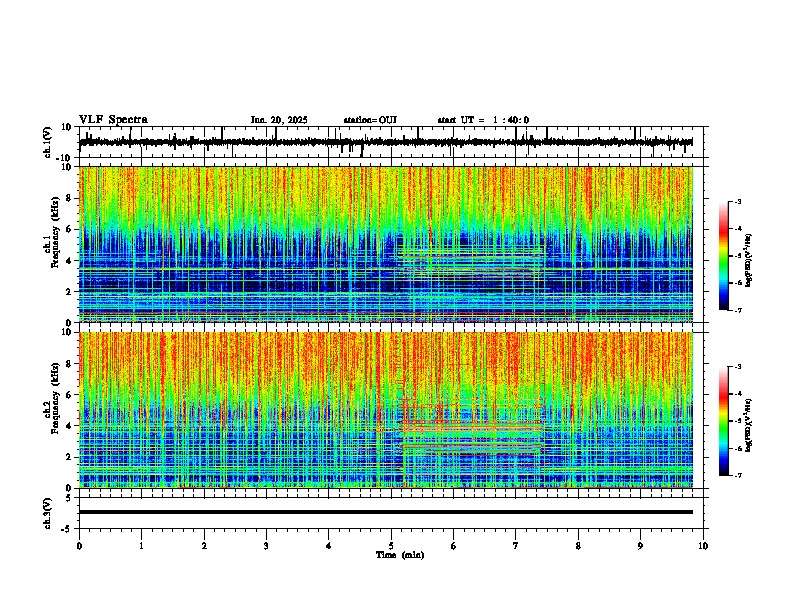This screenshot has height=612, width=792.
Task: Click the "VLF Spectra" plot title
Action: 113,120
